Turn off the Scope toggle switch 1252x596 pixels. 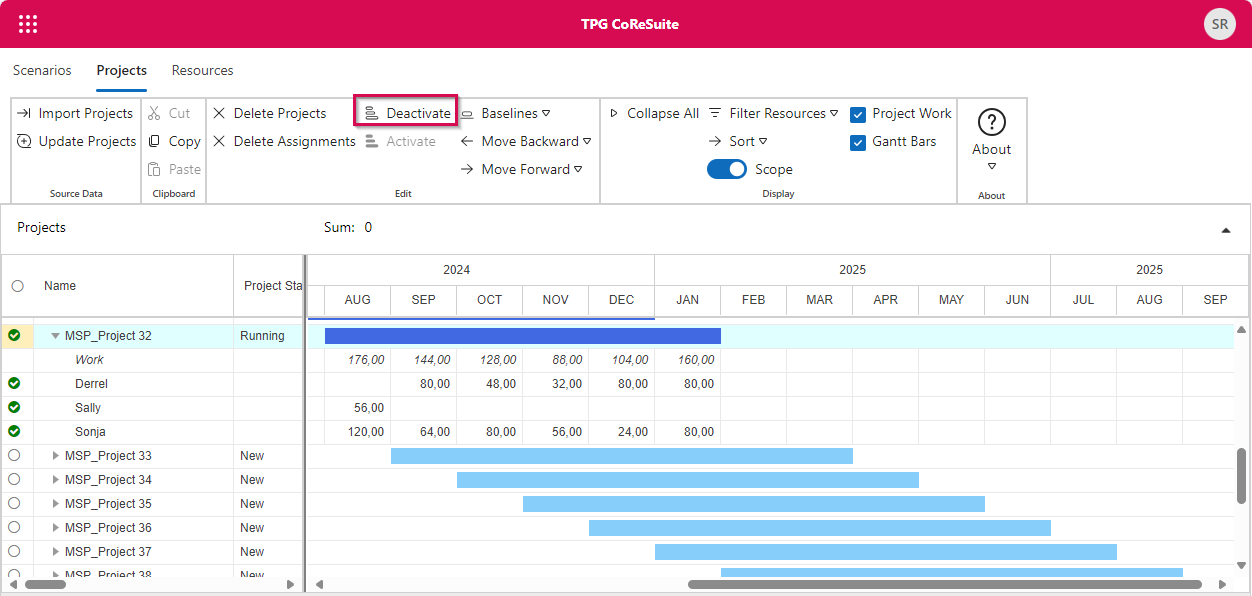point(727,170)
